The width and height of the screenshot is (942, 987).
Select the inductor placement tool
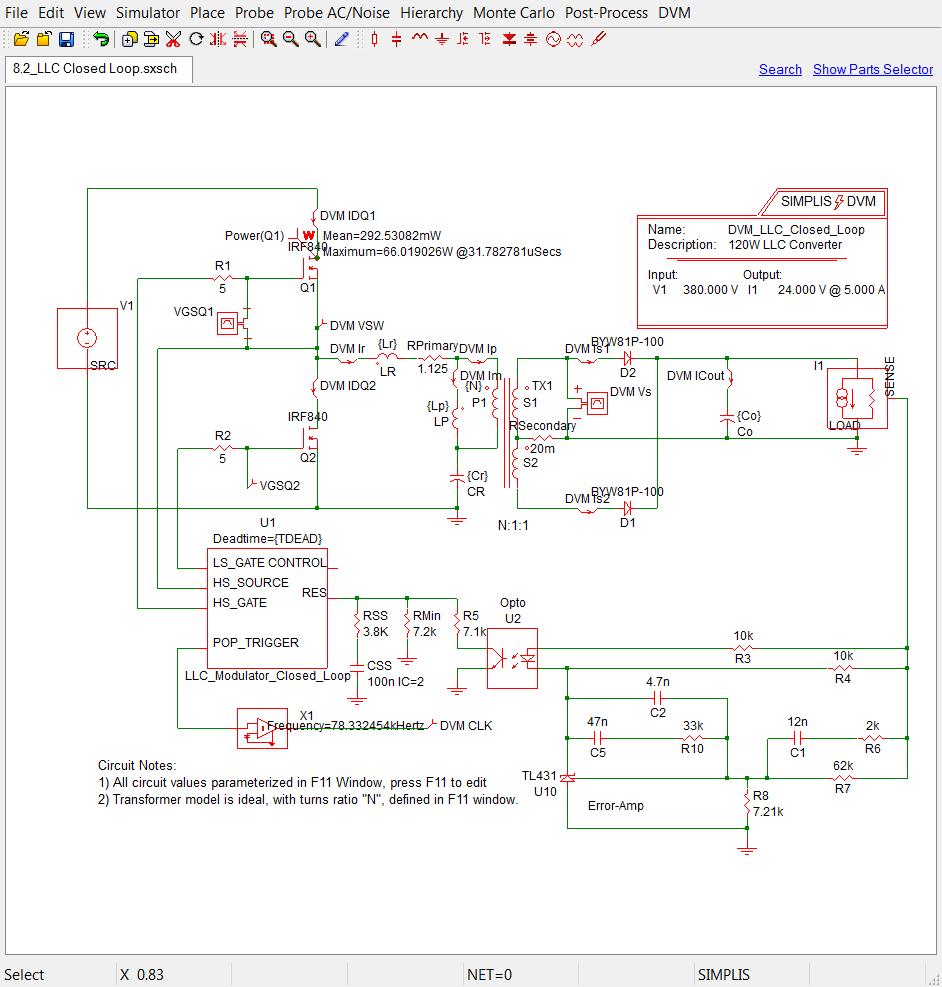(419, 38)
